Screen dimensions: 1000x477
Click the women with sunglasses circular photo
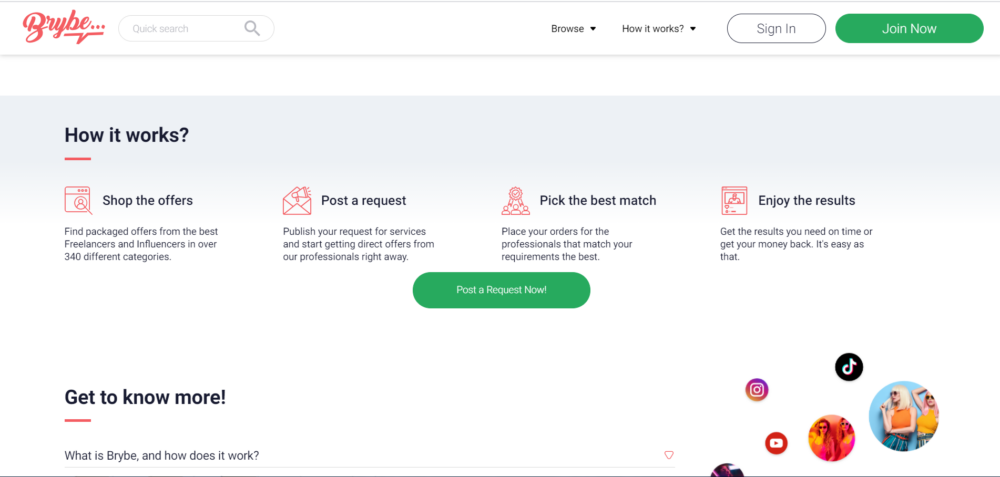tap(832, 438)
